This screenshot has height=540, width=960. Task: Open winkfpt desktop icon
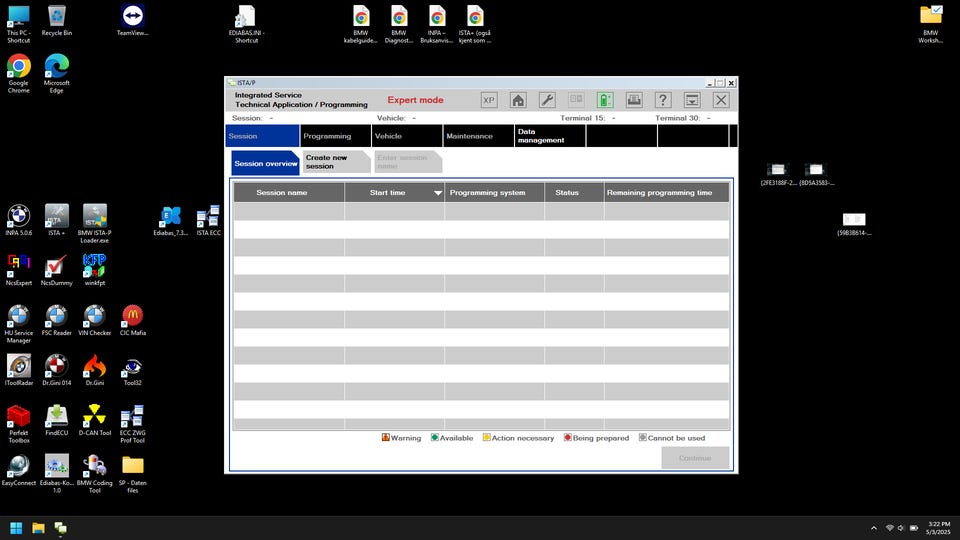tap(94, 271)
